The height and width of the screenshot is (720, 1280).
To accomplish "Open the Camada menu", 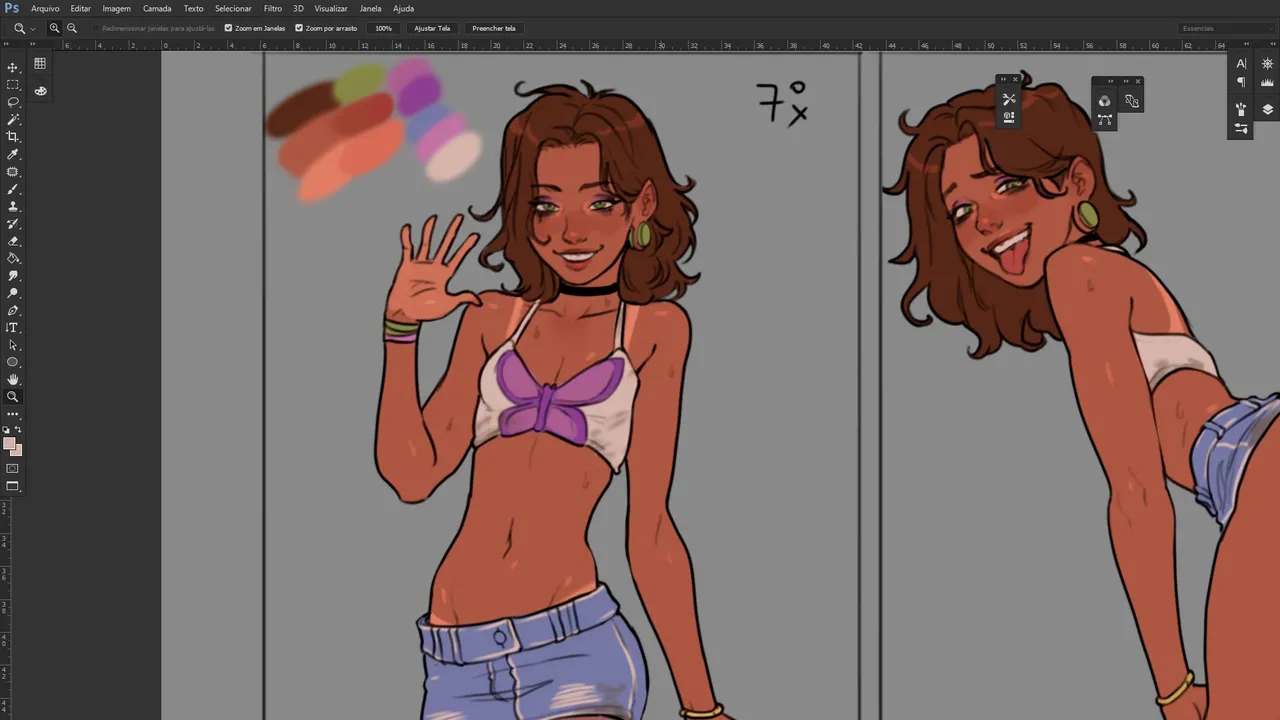I will [x=157, y=8].
